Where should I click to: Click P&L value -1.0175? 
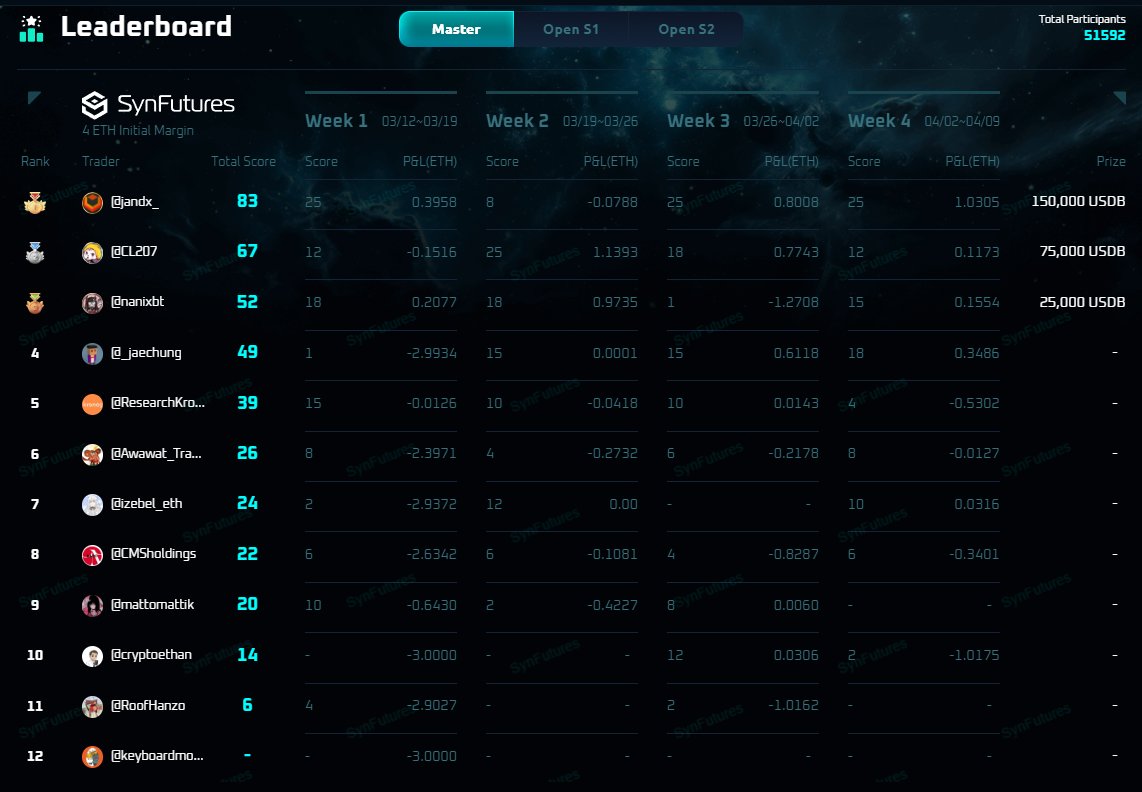pos(974,655)
